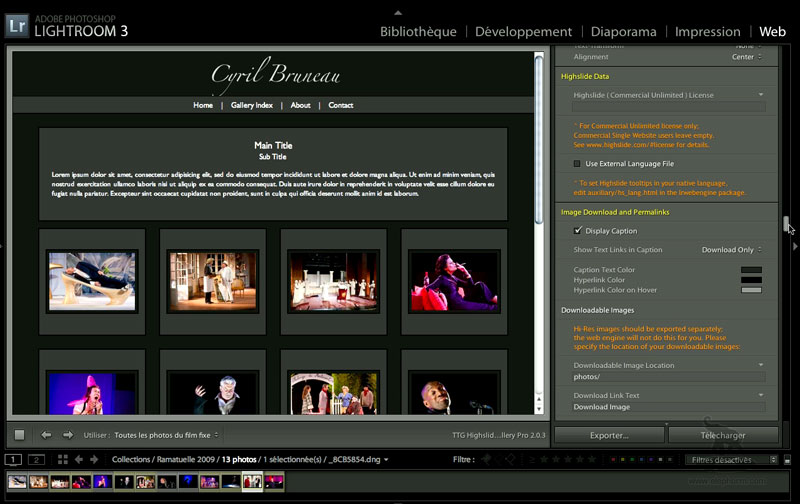Select the first filmstrip thumbnail
Viewport: 800px width, 504px height.
point(17,481)
